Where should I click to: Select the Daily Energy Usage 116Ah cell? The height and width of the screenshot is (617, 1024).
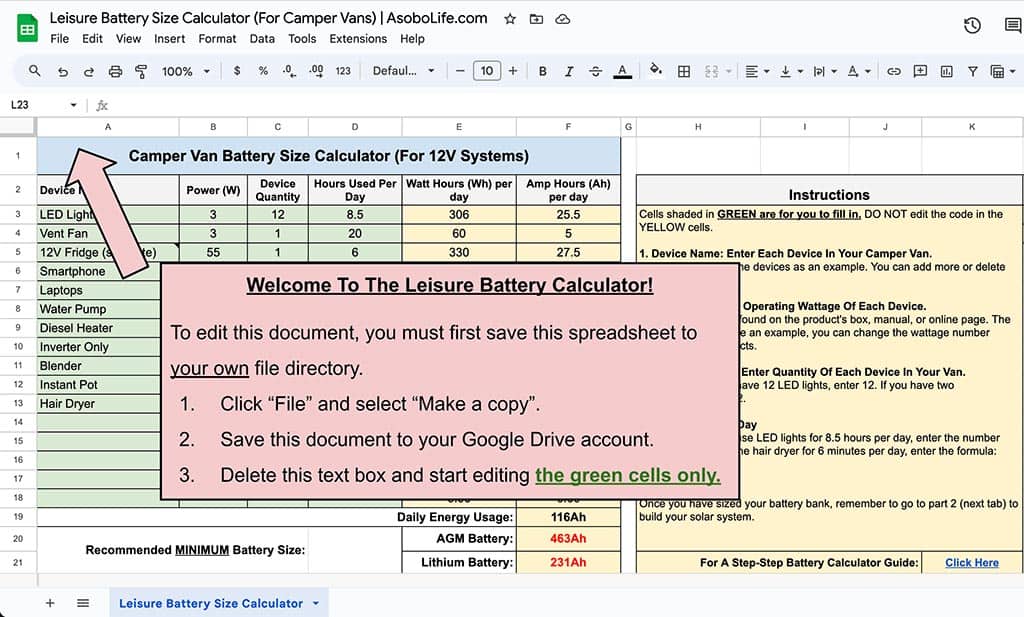[x=568, y=517]
